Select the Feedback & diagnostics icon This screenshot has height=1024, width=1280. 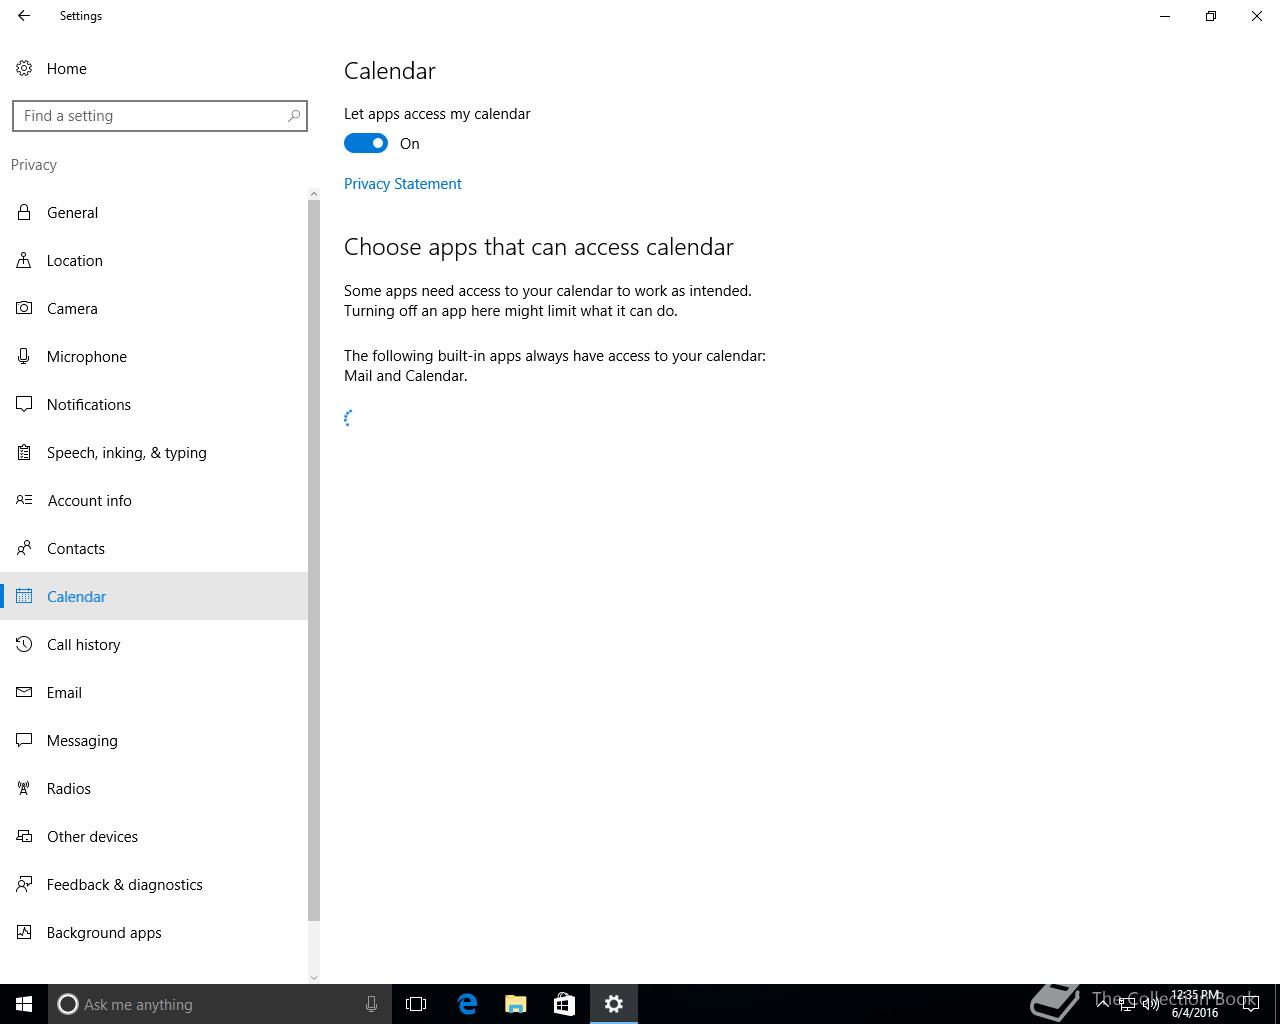pyautogui.click(x=24, y=884)
